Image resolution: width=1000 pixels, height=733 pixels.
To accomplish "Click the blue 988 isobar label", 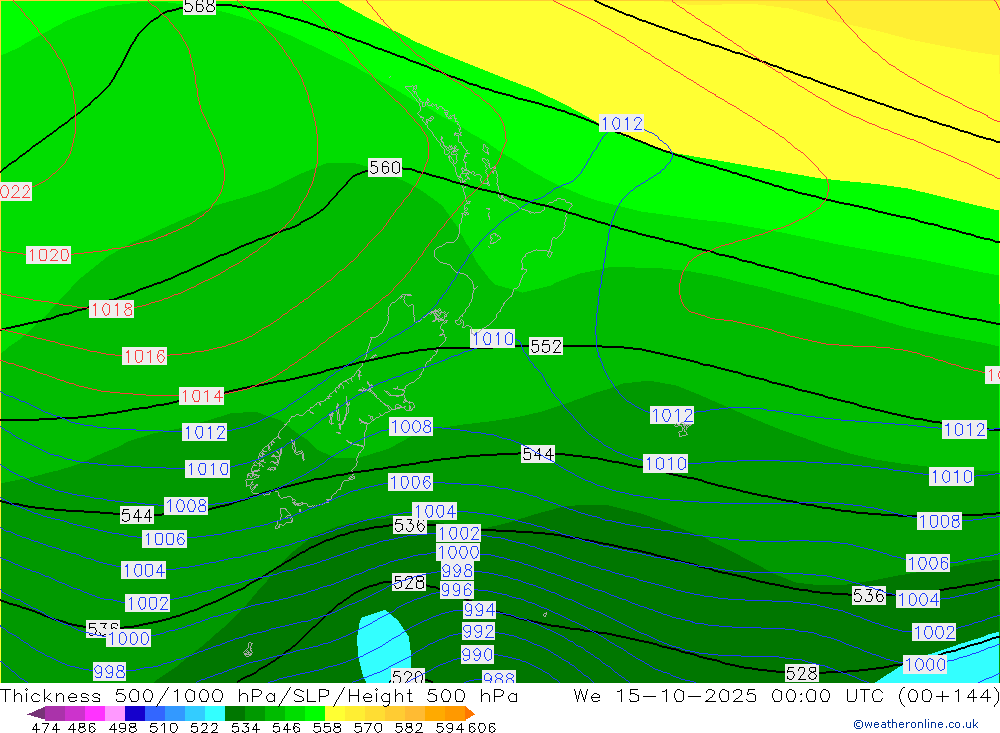I will [499, 677].
